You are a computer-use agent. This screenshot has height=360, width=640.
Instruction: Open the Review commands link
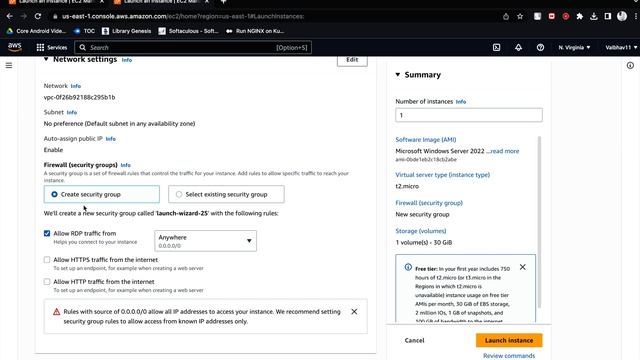click(x=509, y=356)
